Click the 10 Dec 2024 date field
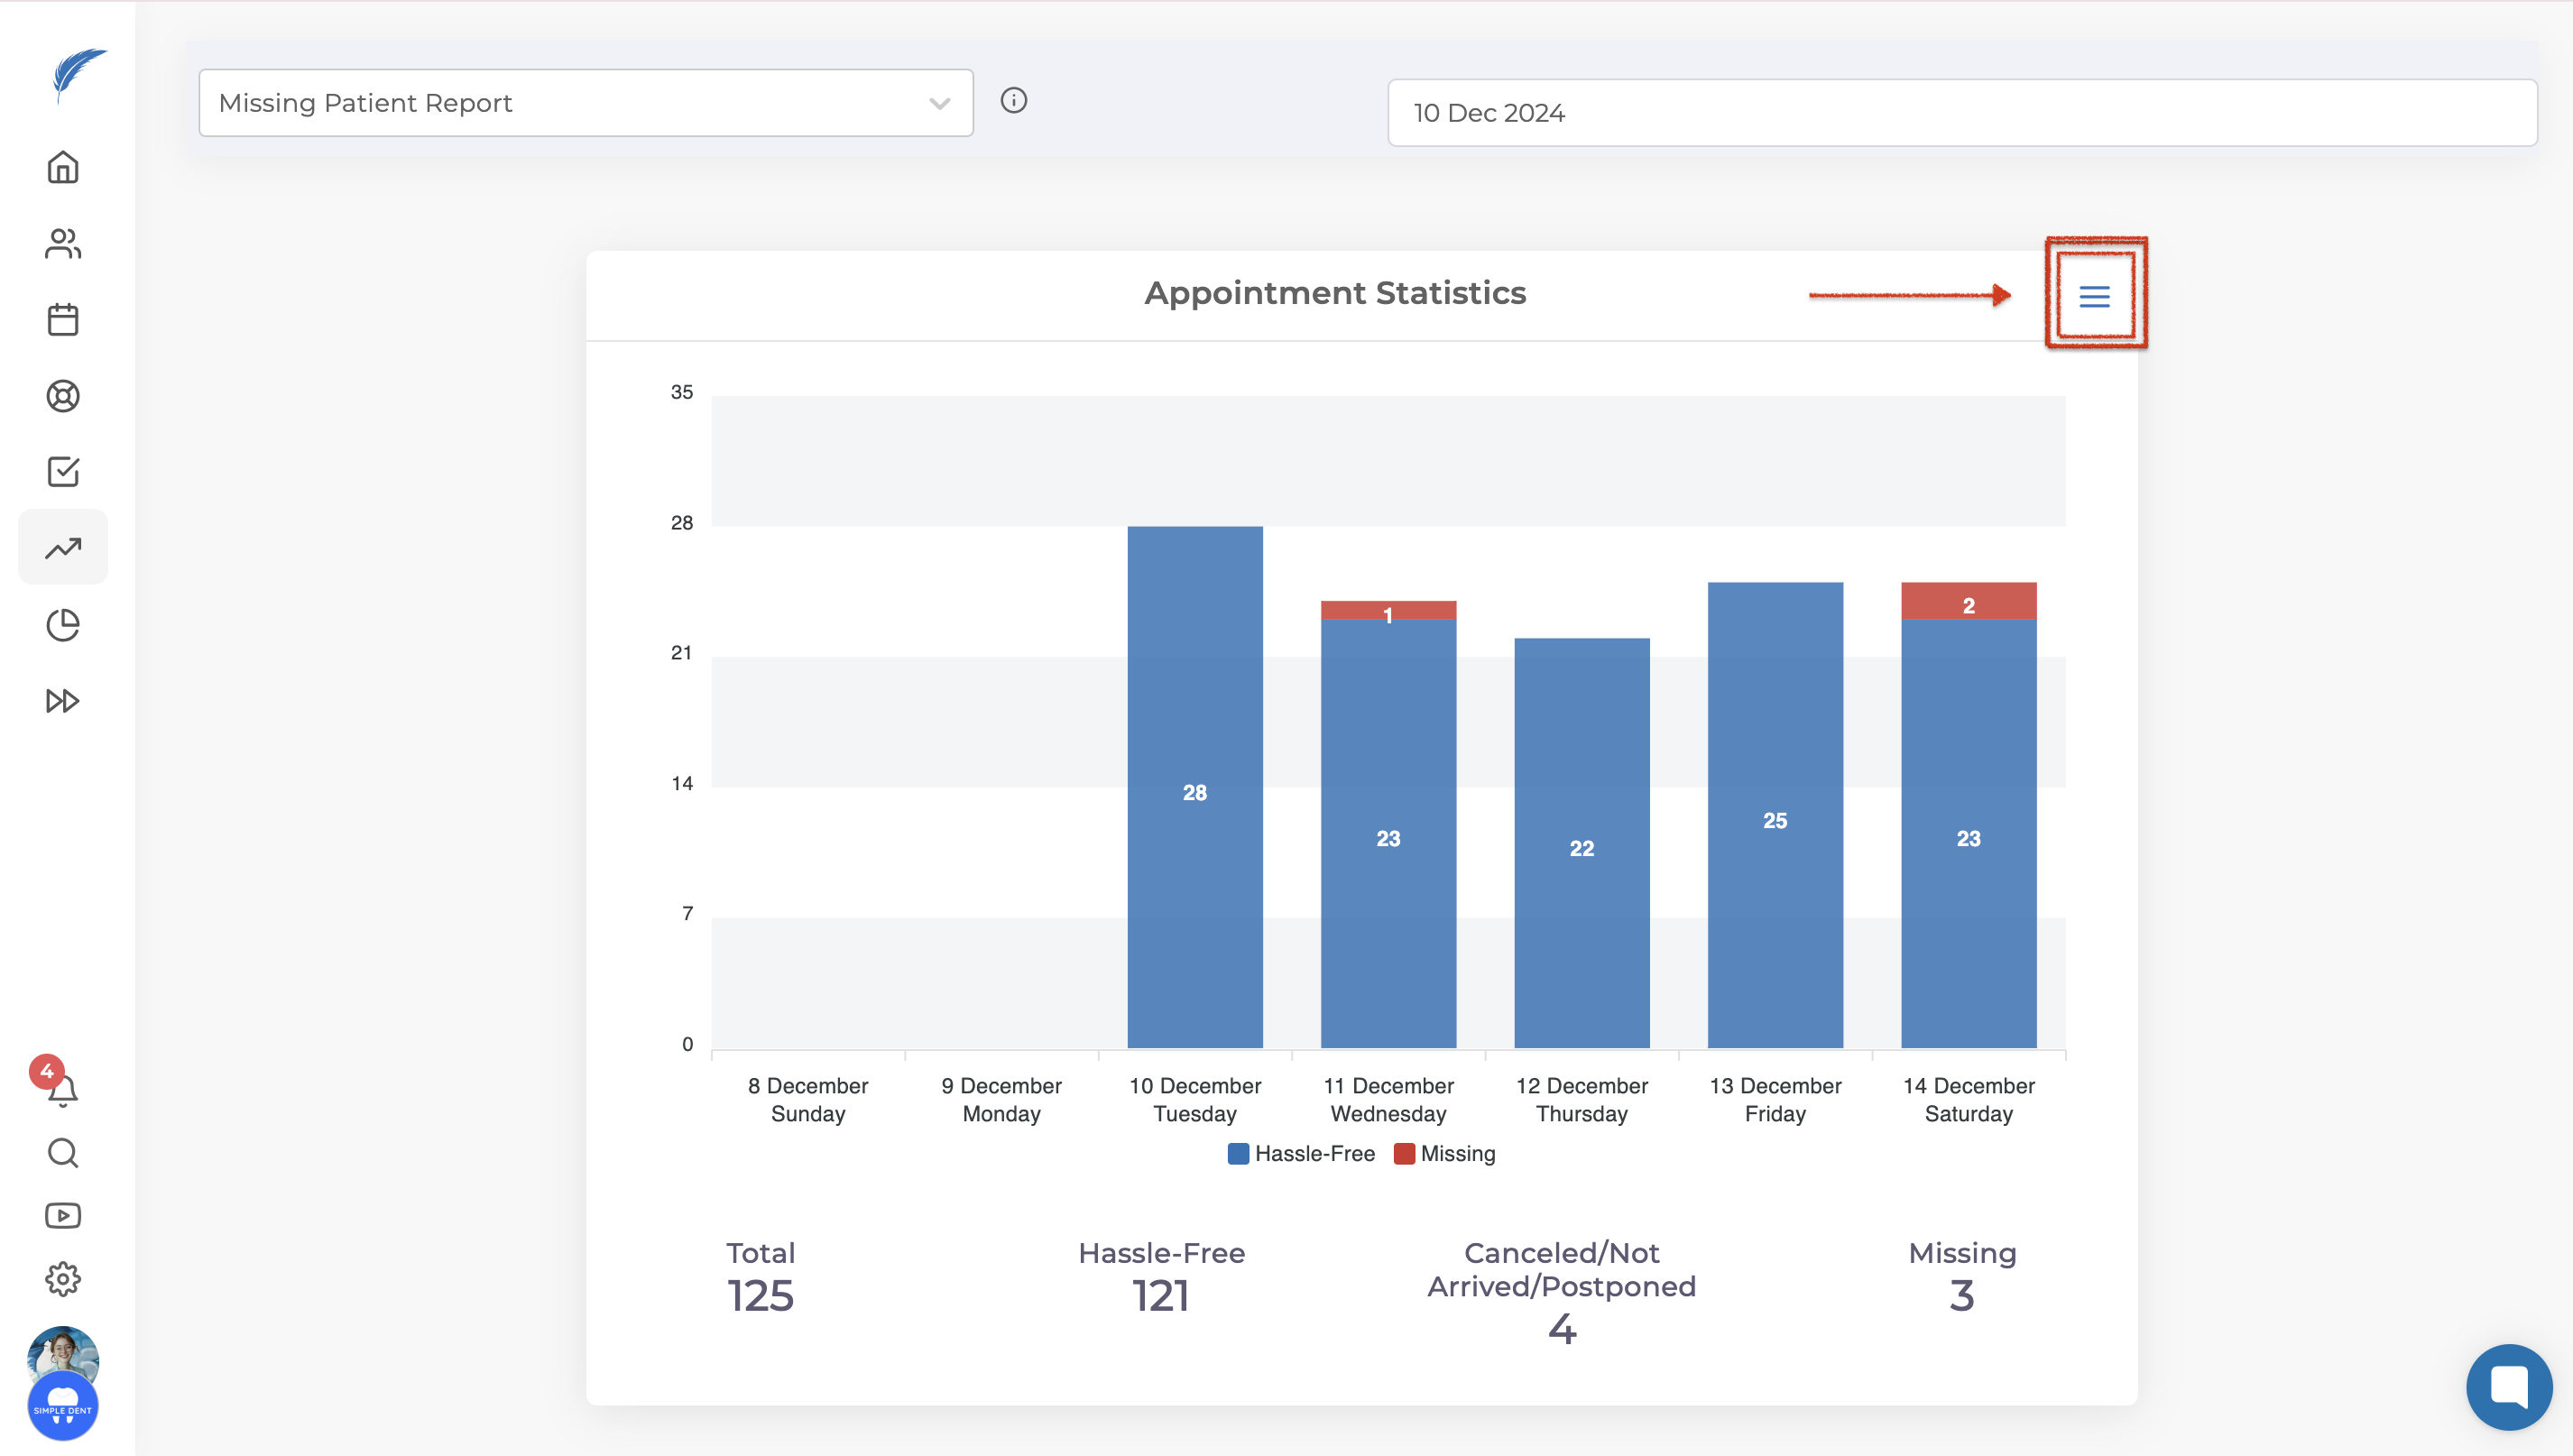Image resolution: width=2573 pixels, height=1456 pixels. click(x=1961, y=113)
